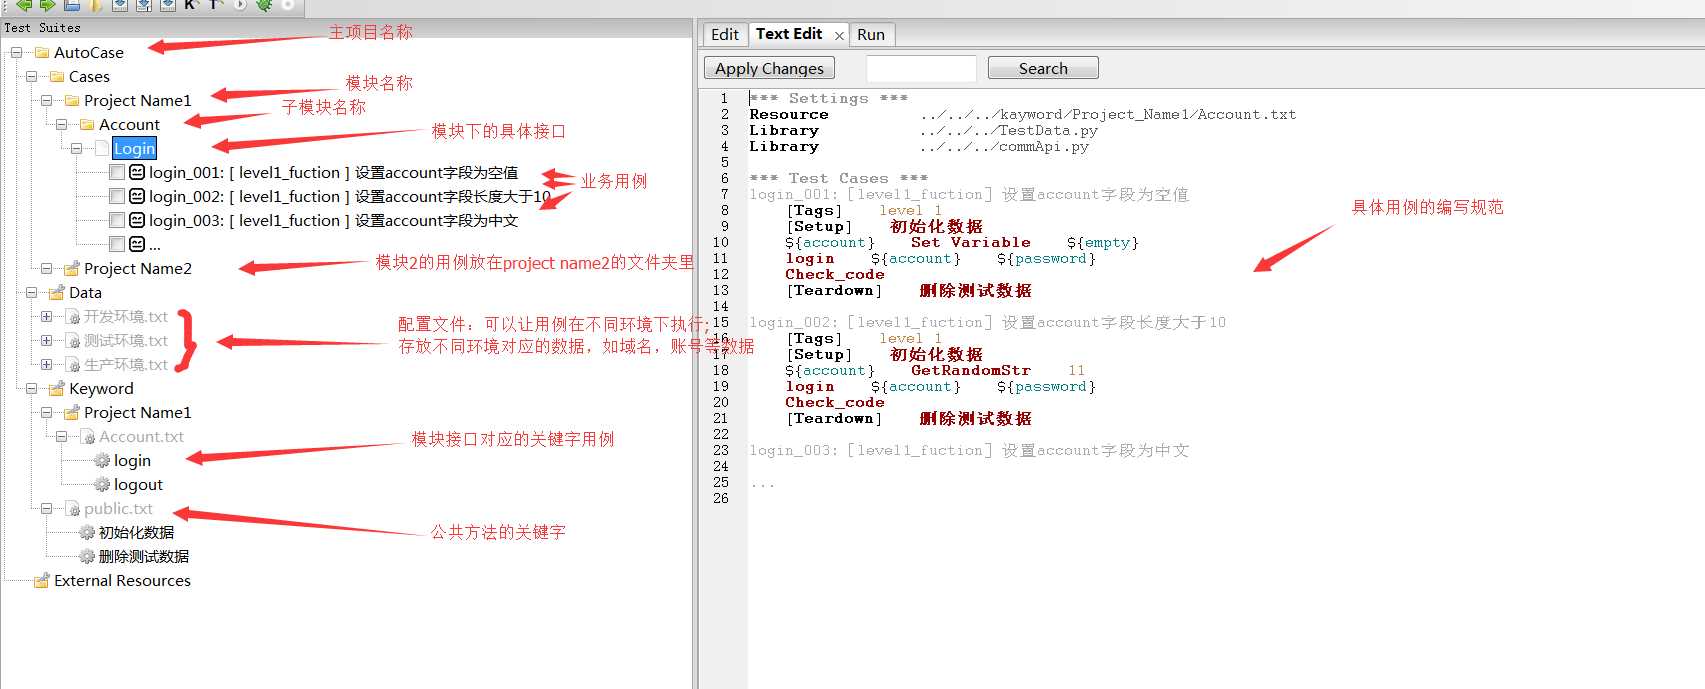1705x689 pixels.
Task: Click '[Teardown]' on line 21
Action: [x=834, y=418]
